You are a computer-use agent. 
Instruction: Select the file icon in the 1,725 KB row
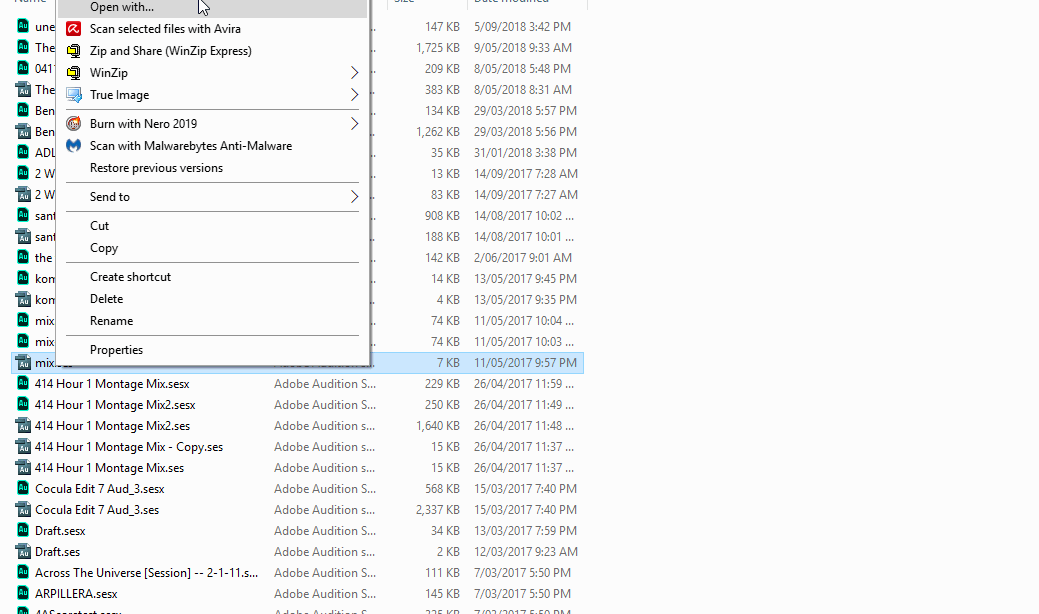[x=23, y=48]
